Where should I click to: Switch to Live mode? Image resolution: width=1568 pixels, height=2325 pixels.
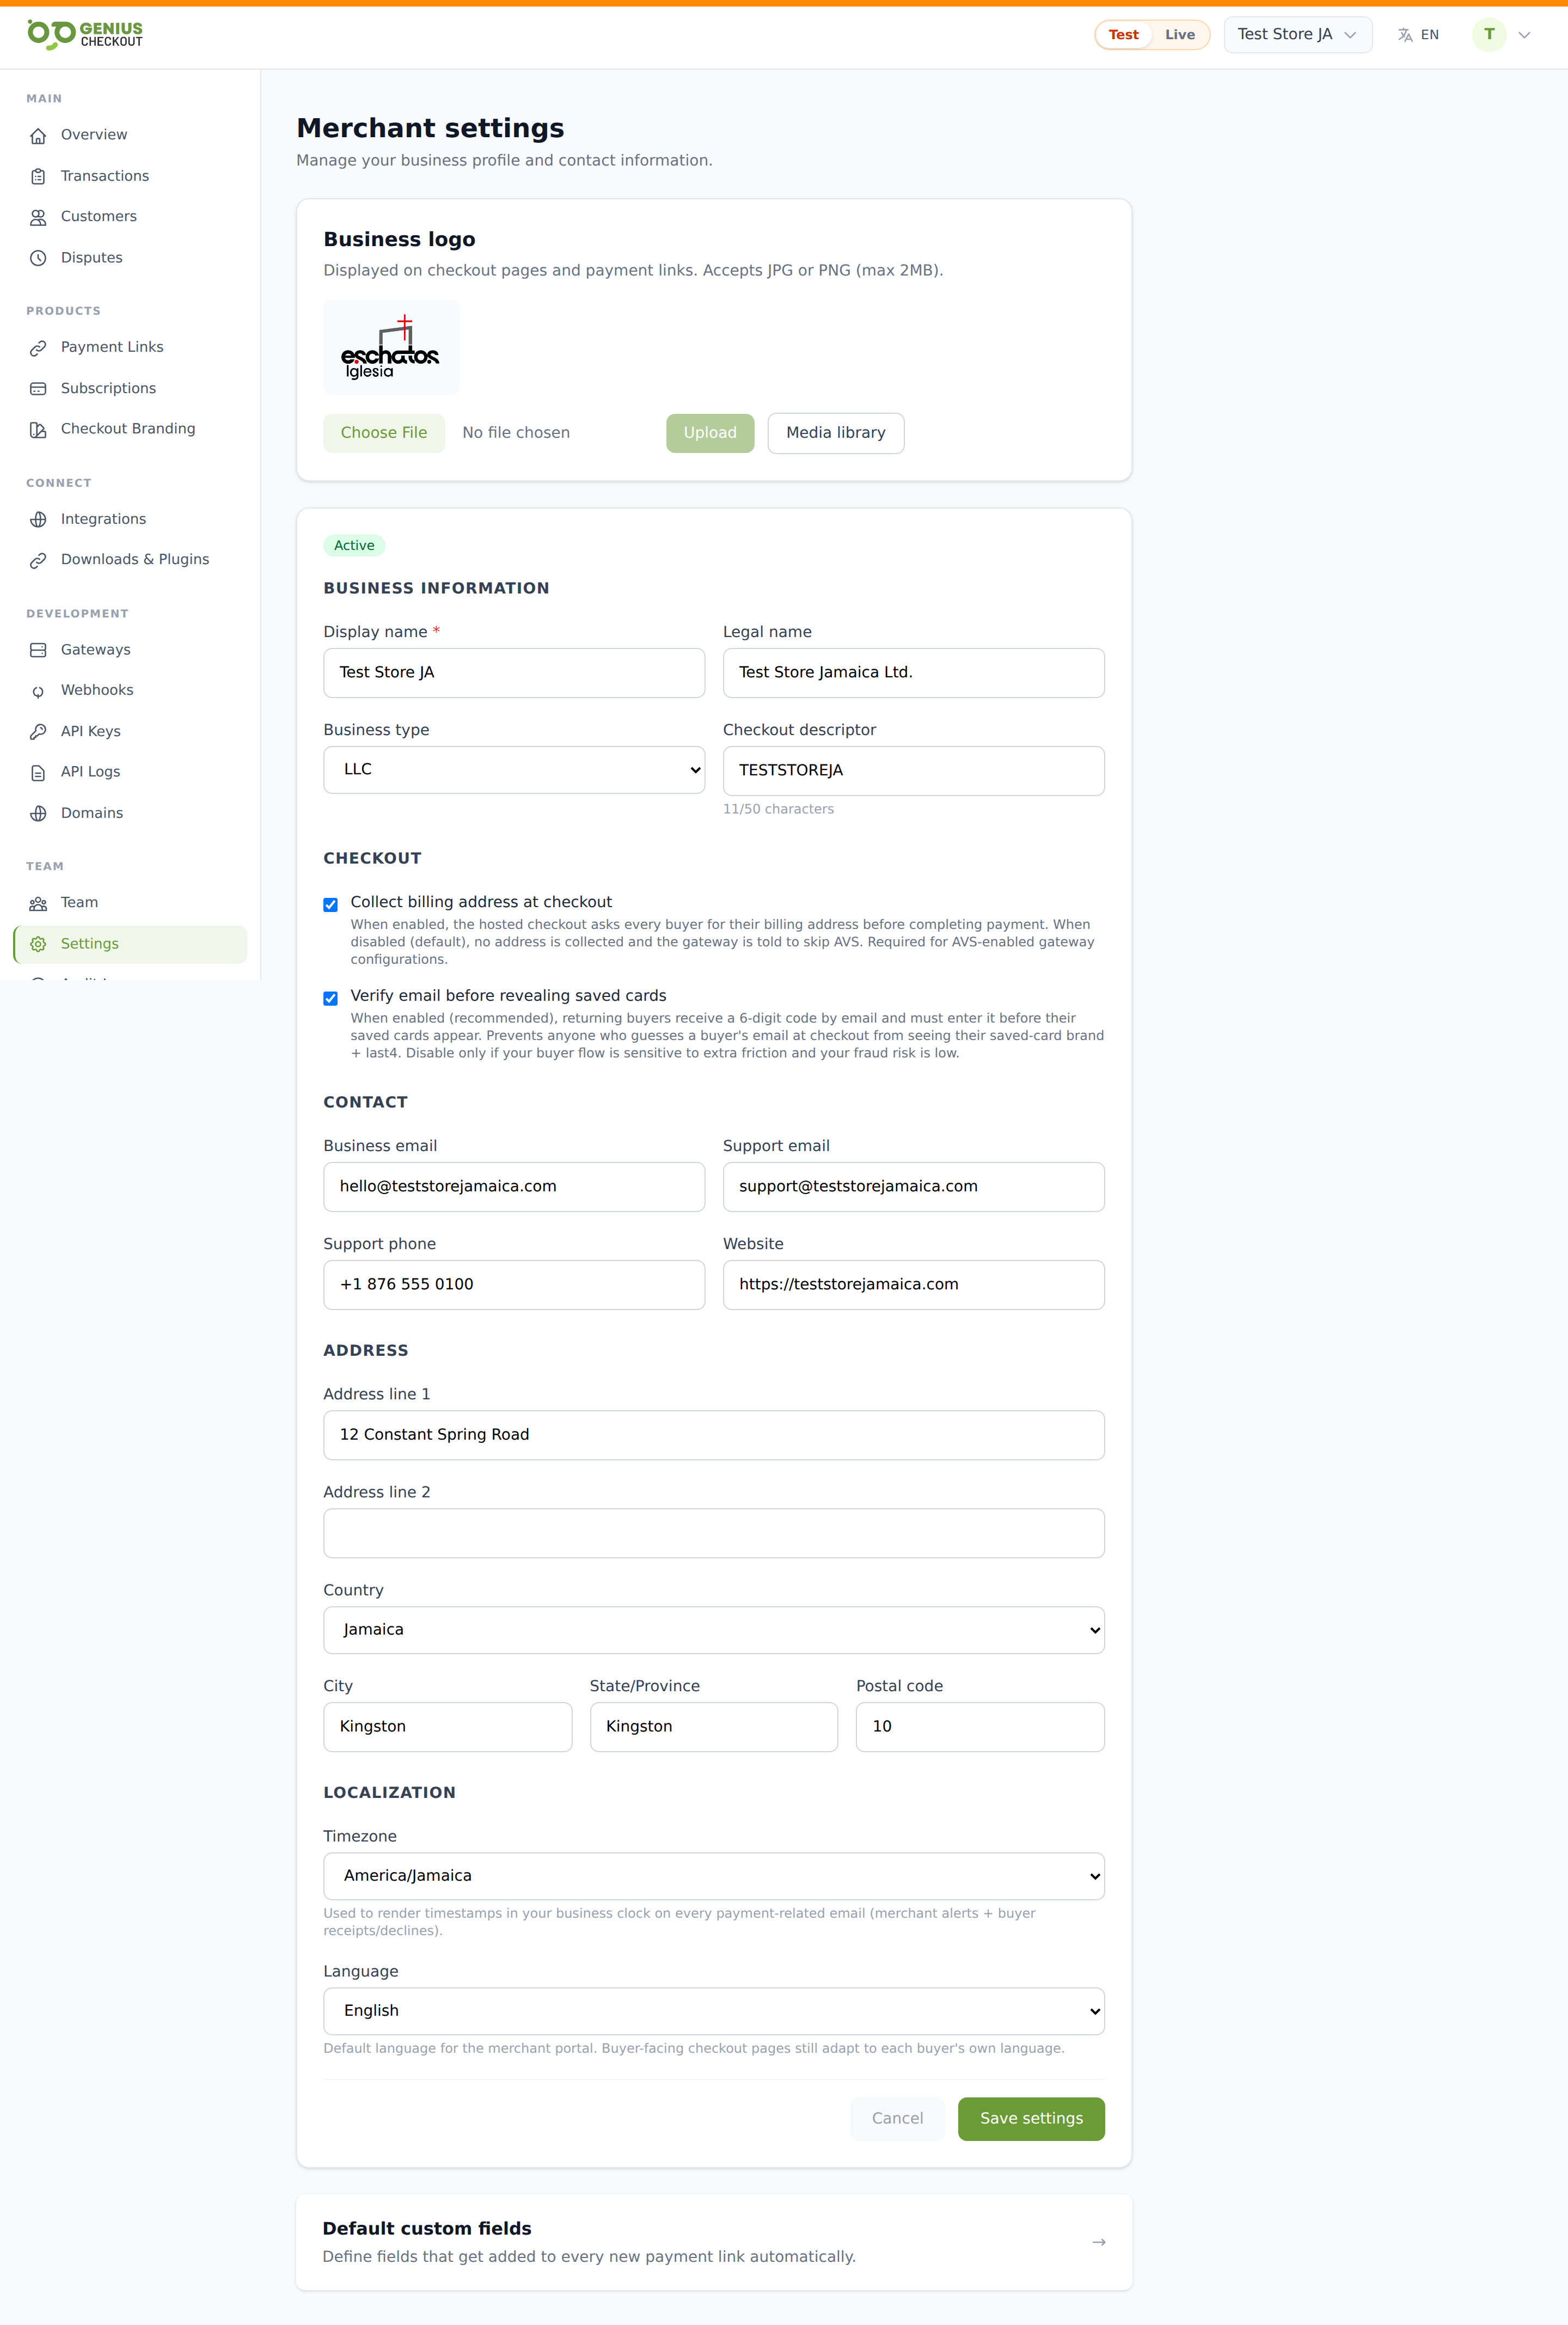tap(1179, 35)
